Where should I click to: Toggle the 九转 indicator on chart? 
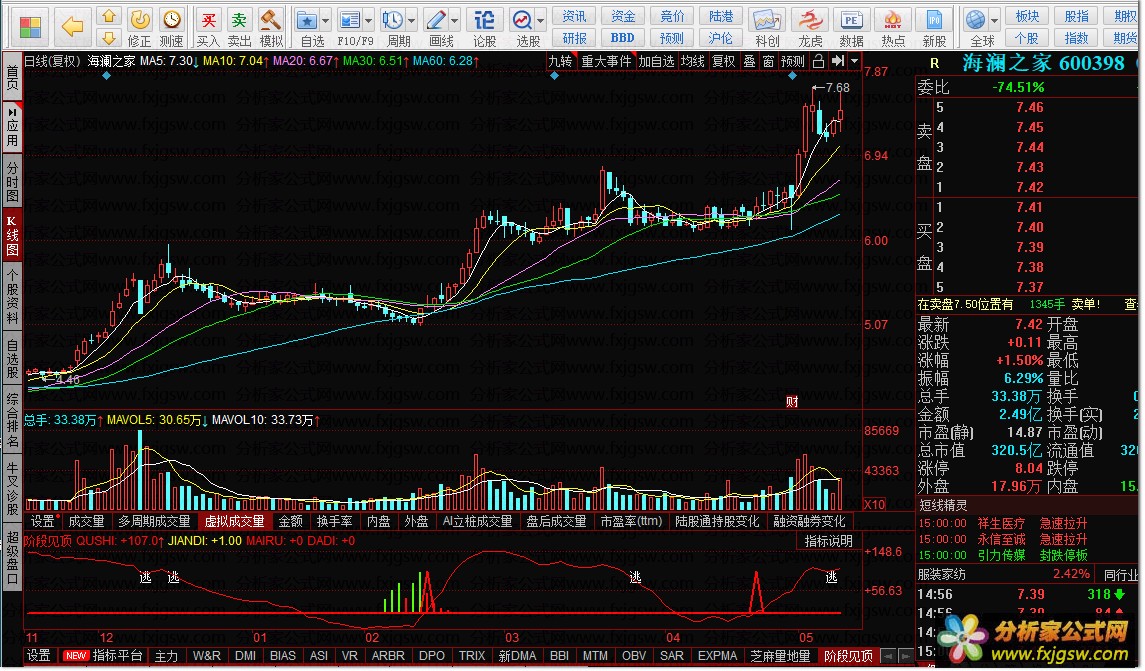[560, 61]
